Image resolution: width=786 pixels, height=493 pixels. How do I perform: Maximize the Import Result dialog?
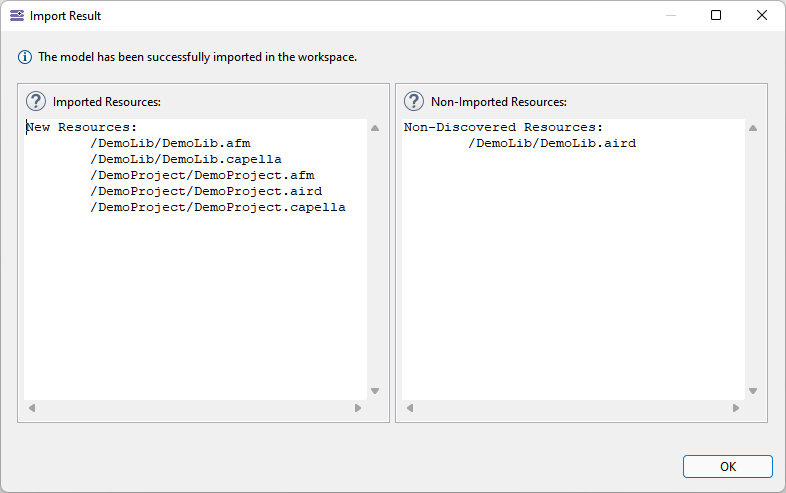[716, 15]
